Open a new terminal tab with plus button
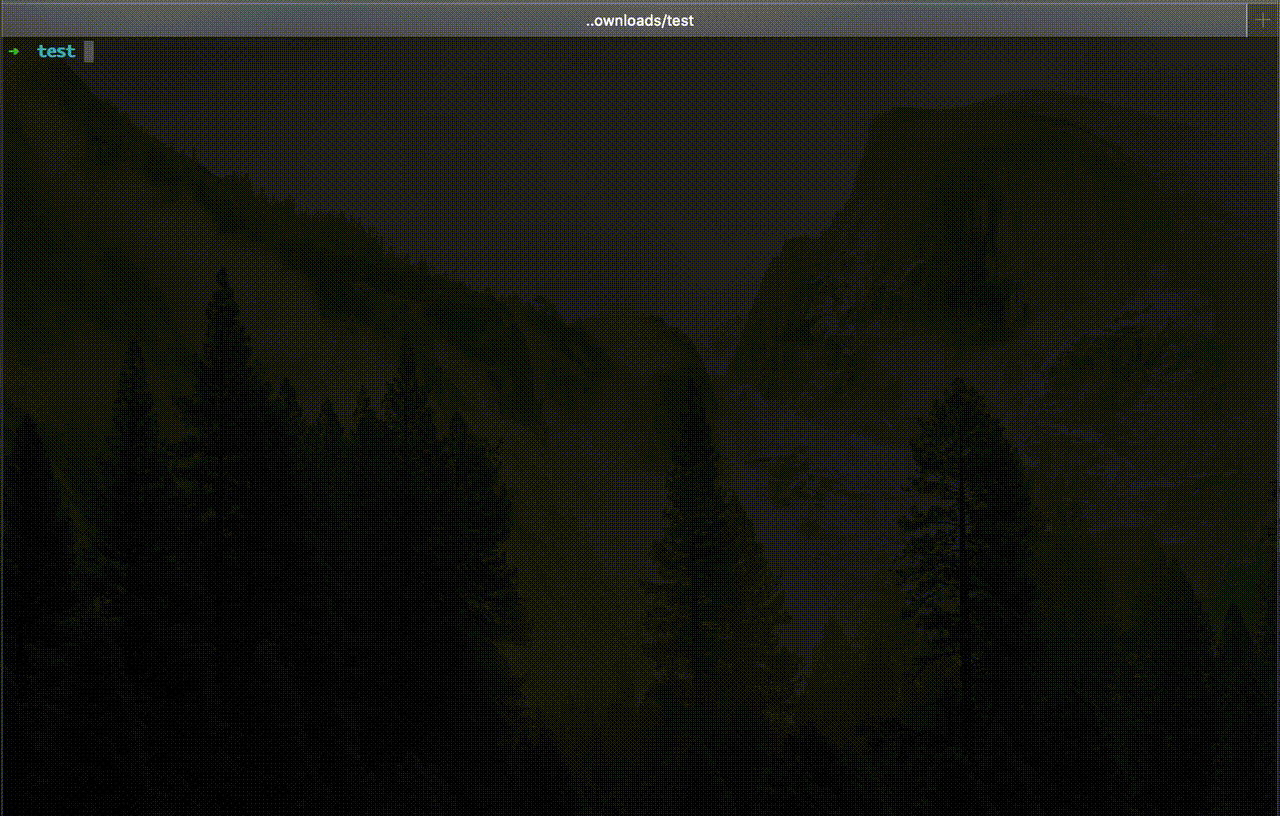Image resolution: width=1280 pixels, height=816 pixels. click(x=1264, y=20)
